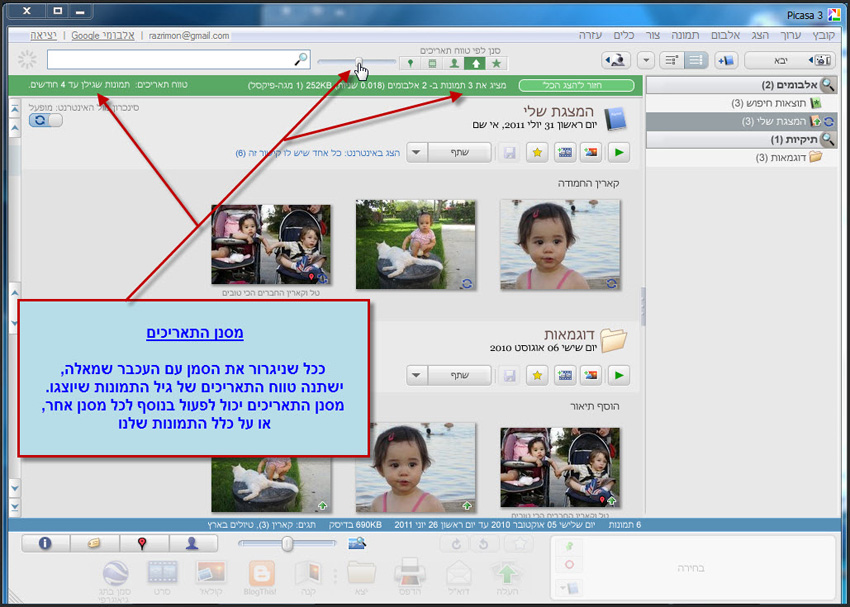The width and height of the screenshot is (850, 607).
Task: Click the הוסף תיאור description text
Action: (x=595, y=406)
